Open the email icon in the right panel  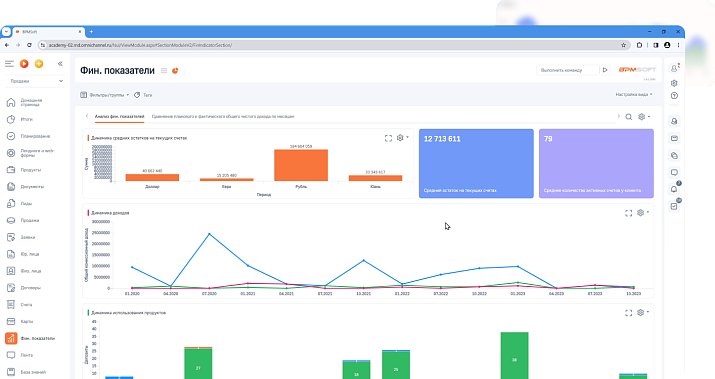[x=674, y=138]
